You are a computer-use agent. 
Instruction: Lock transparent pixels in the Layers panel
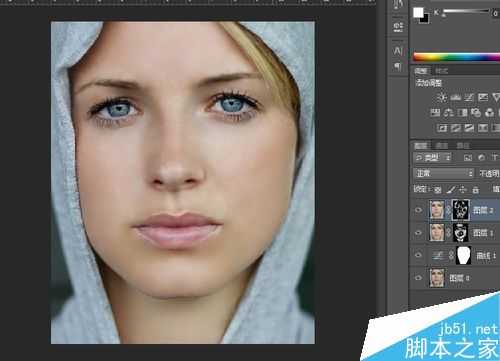click(438, 190)
